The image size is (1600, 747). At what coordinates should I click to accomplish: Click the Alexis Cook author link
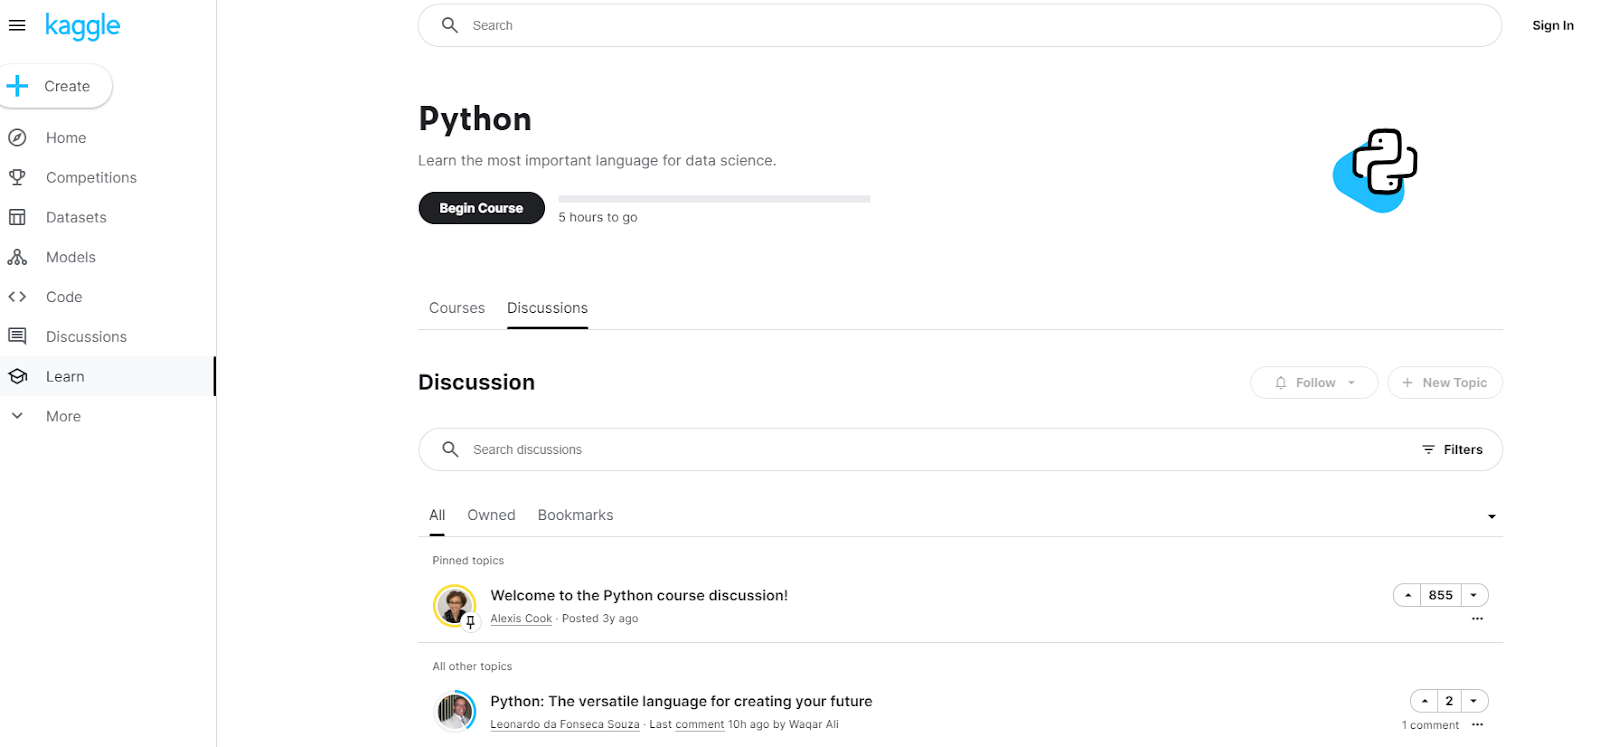521,619
